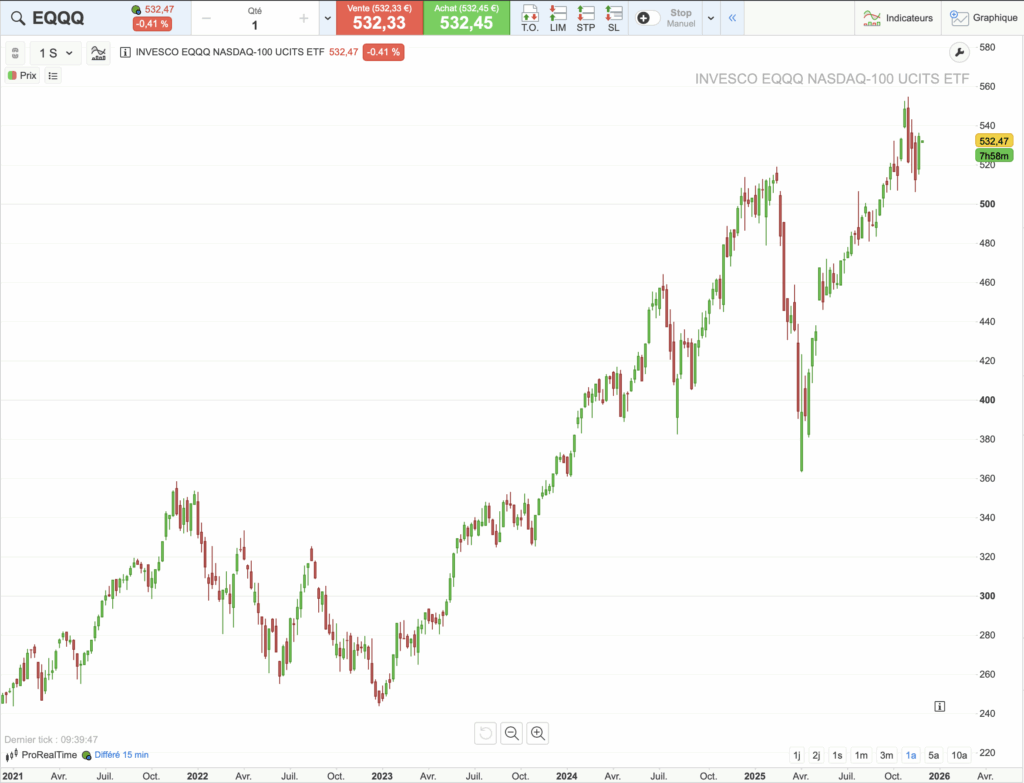Select the SL stop-loss icon
The image size is (1024, 783).
613,17
